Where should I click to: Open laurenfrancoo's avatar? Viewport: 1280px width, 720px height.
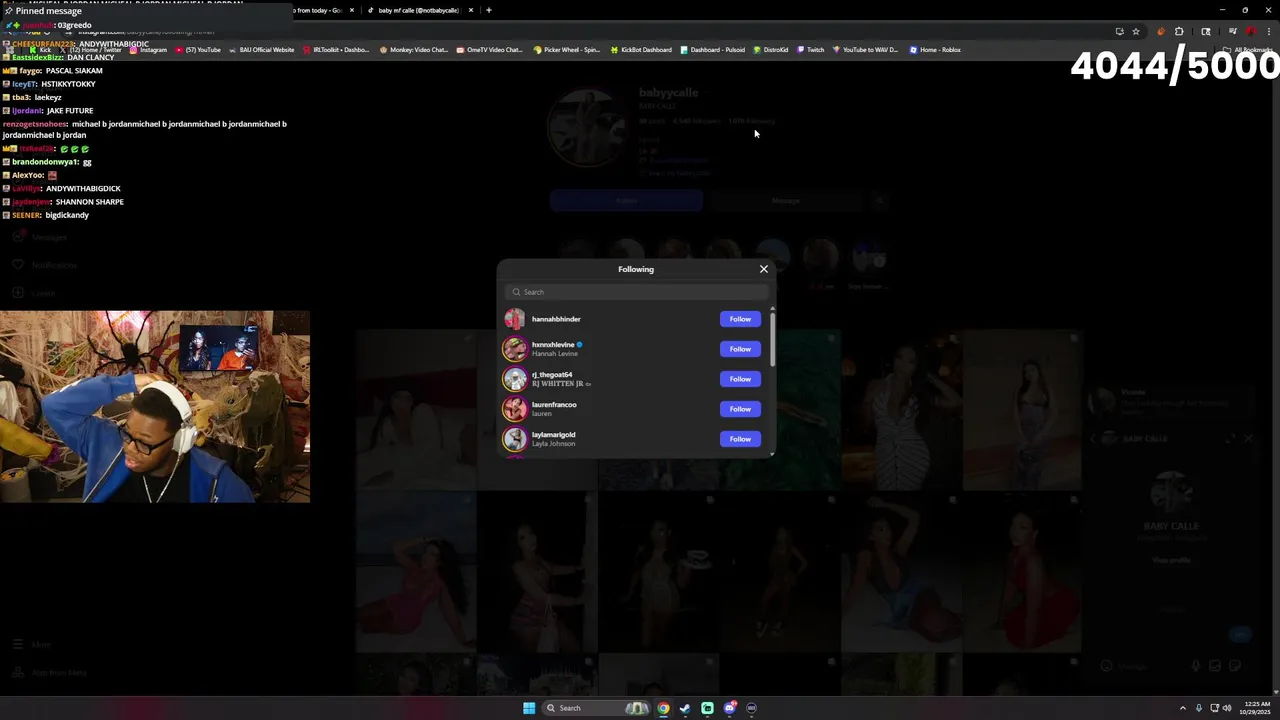(515, 409)
